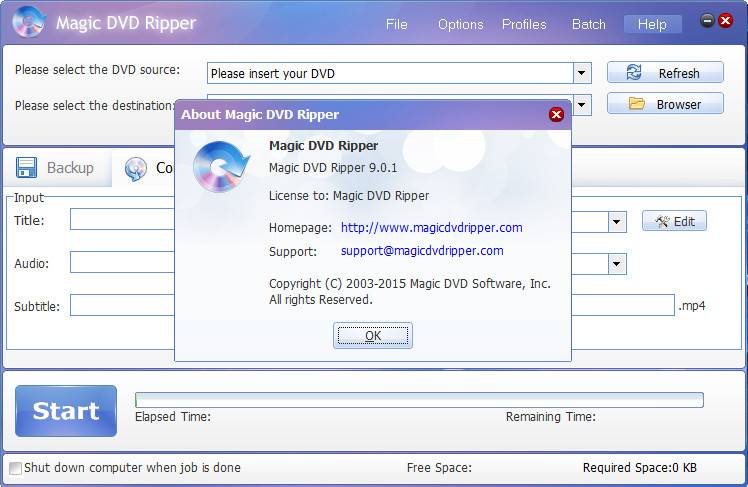Viewport: 748px width, 487px height.
Task: Click the conversion progress bar
Action: [x=419, y=400]
